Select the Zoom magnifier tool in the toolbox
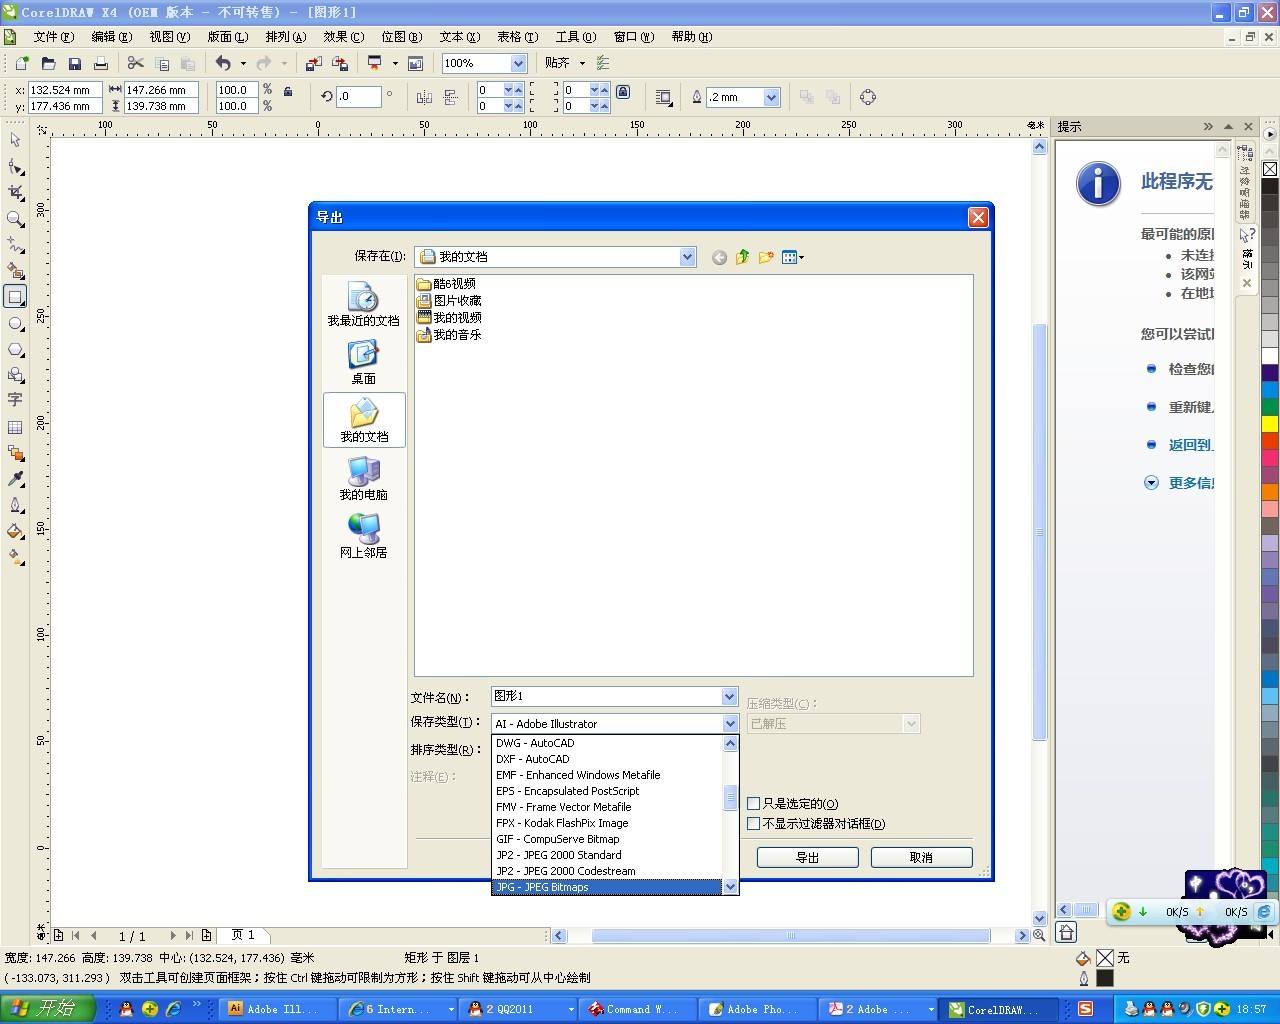The width and height of the screenshot is (1280, 1024). [15, 218]
